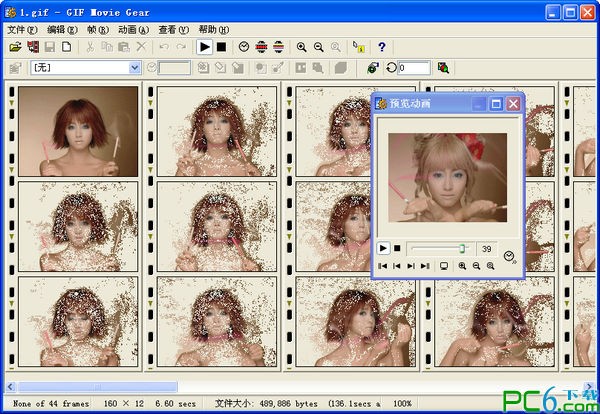600x414 pixels.
Task: Reset zoom in the preview window
Action: point(491,266)
